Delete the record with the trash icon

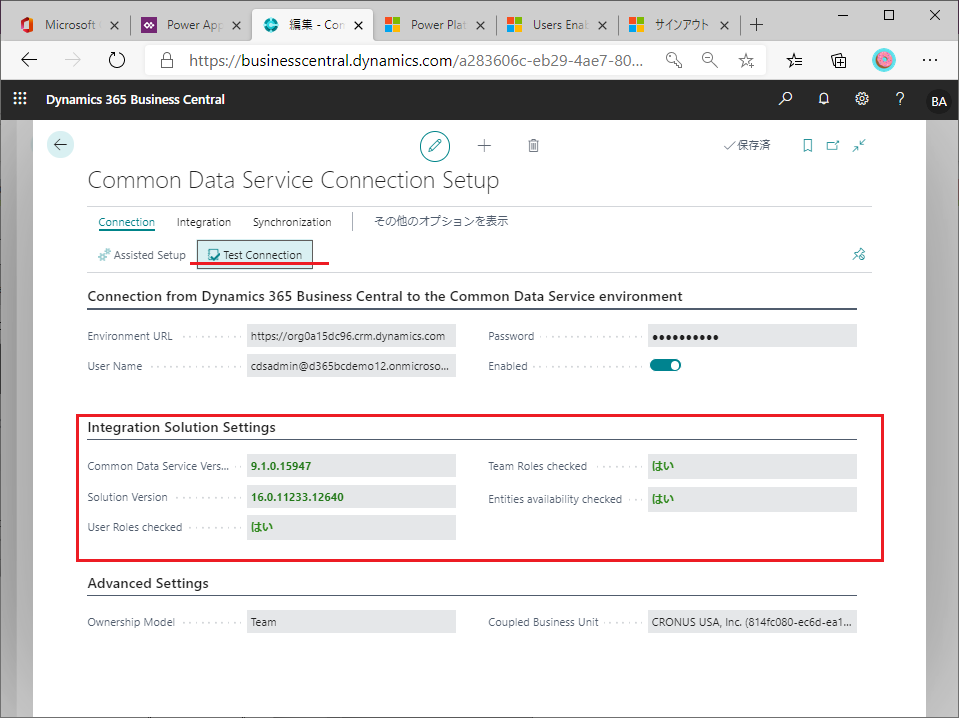pos(533,146)
